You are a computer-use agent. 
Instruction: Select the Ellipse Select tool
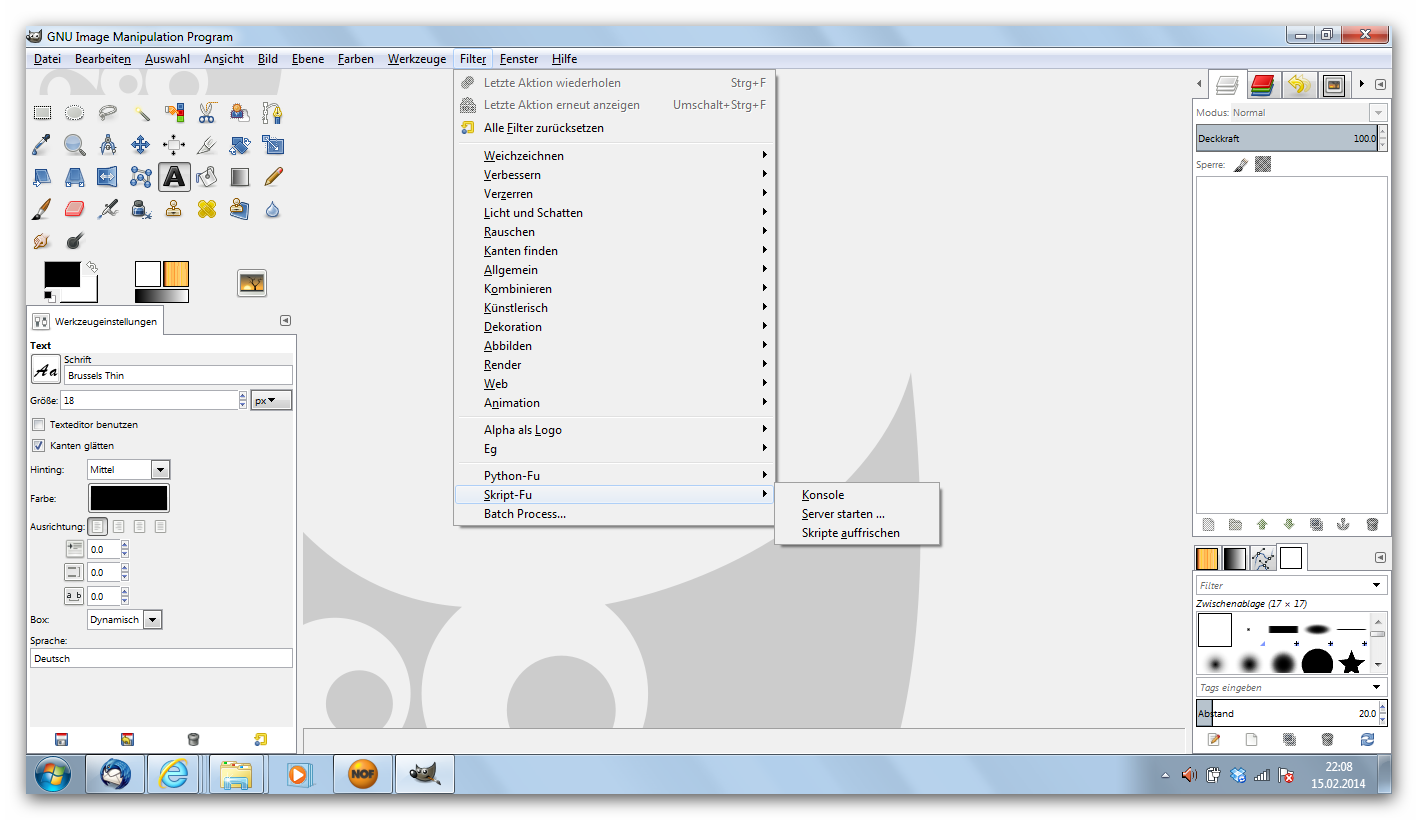75,113
